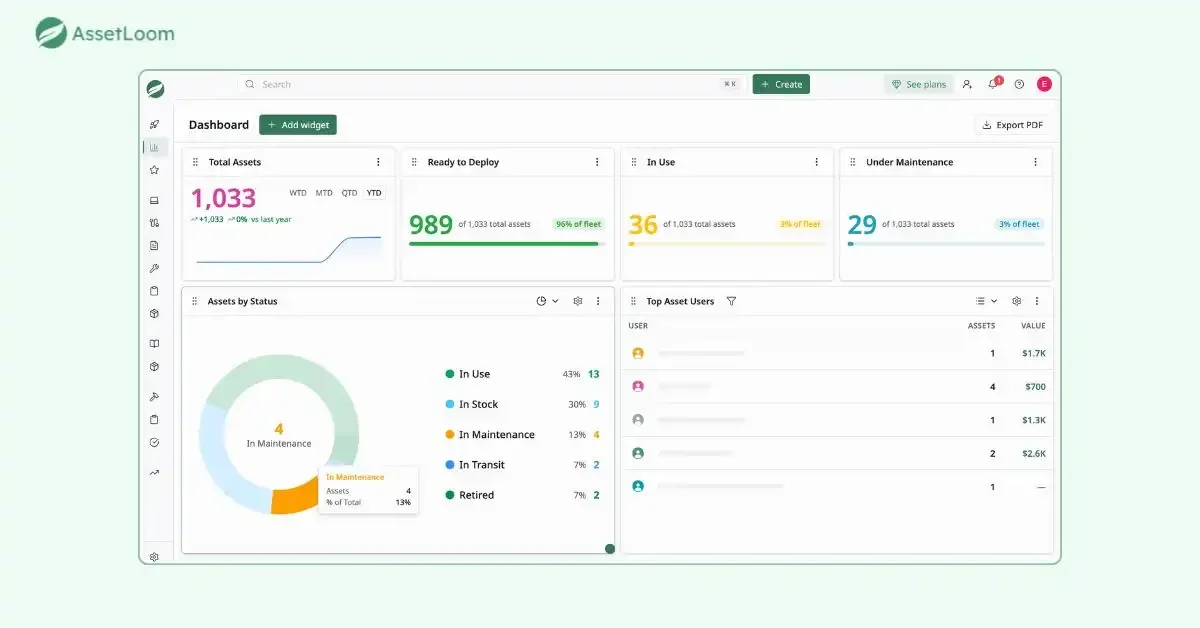Toggle the Retired legend entry
This screenshot has height=628, width=1200.
(522, 495)
